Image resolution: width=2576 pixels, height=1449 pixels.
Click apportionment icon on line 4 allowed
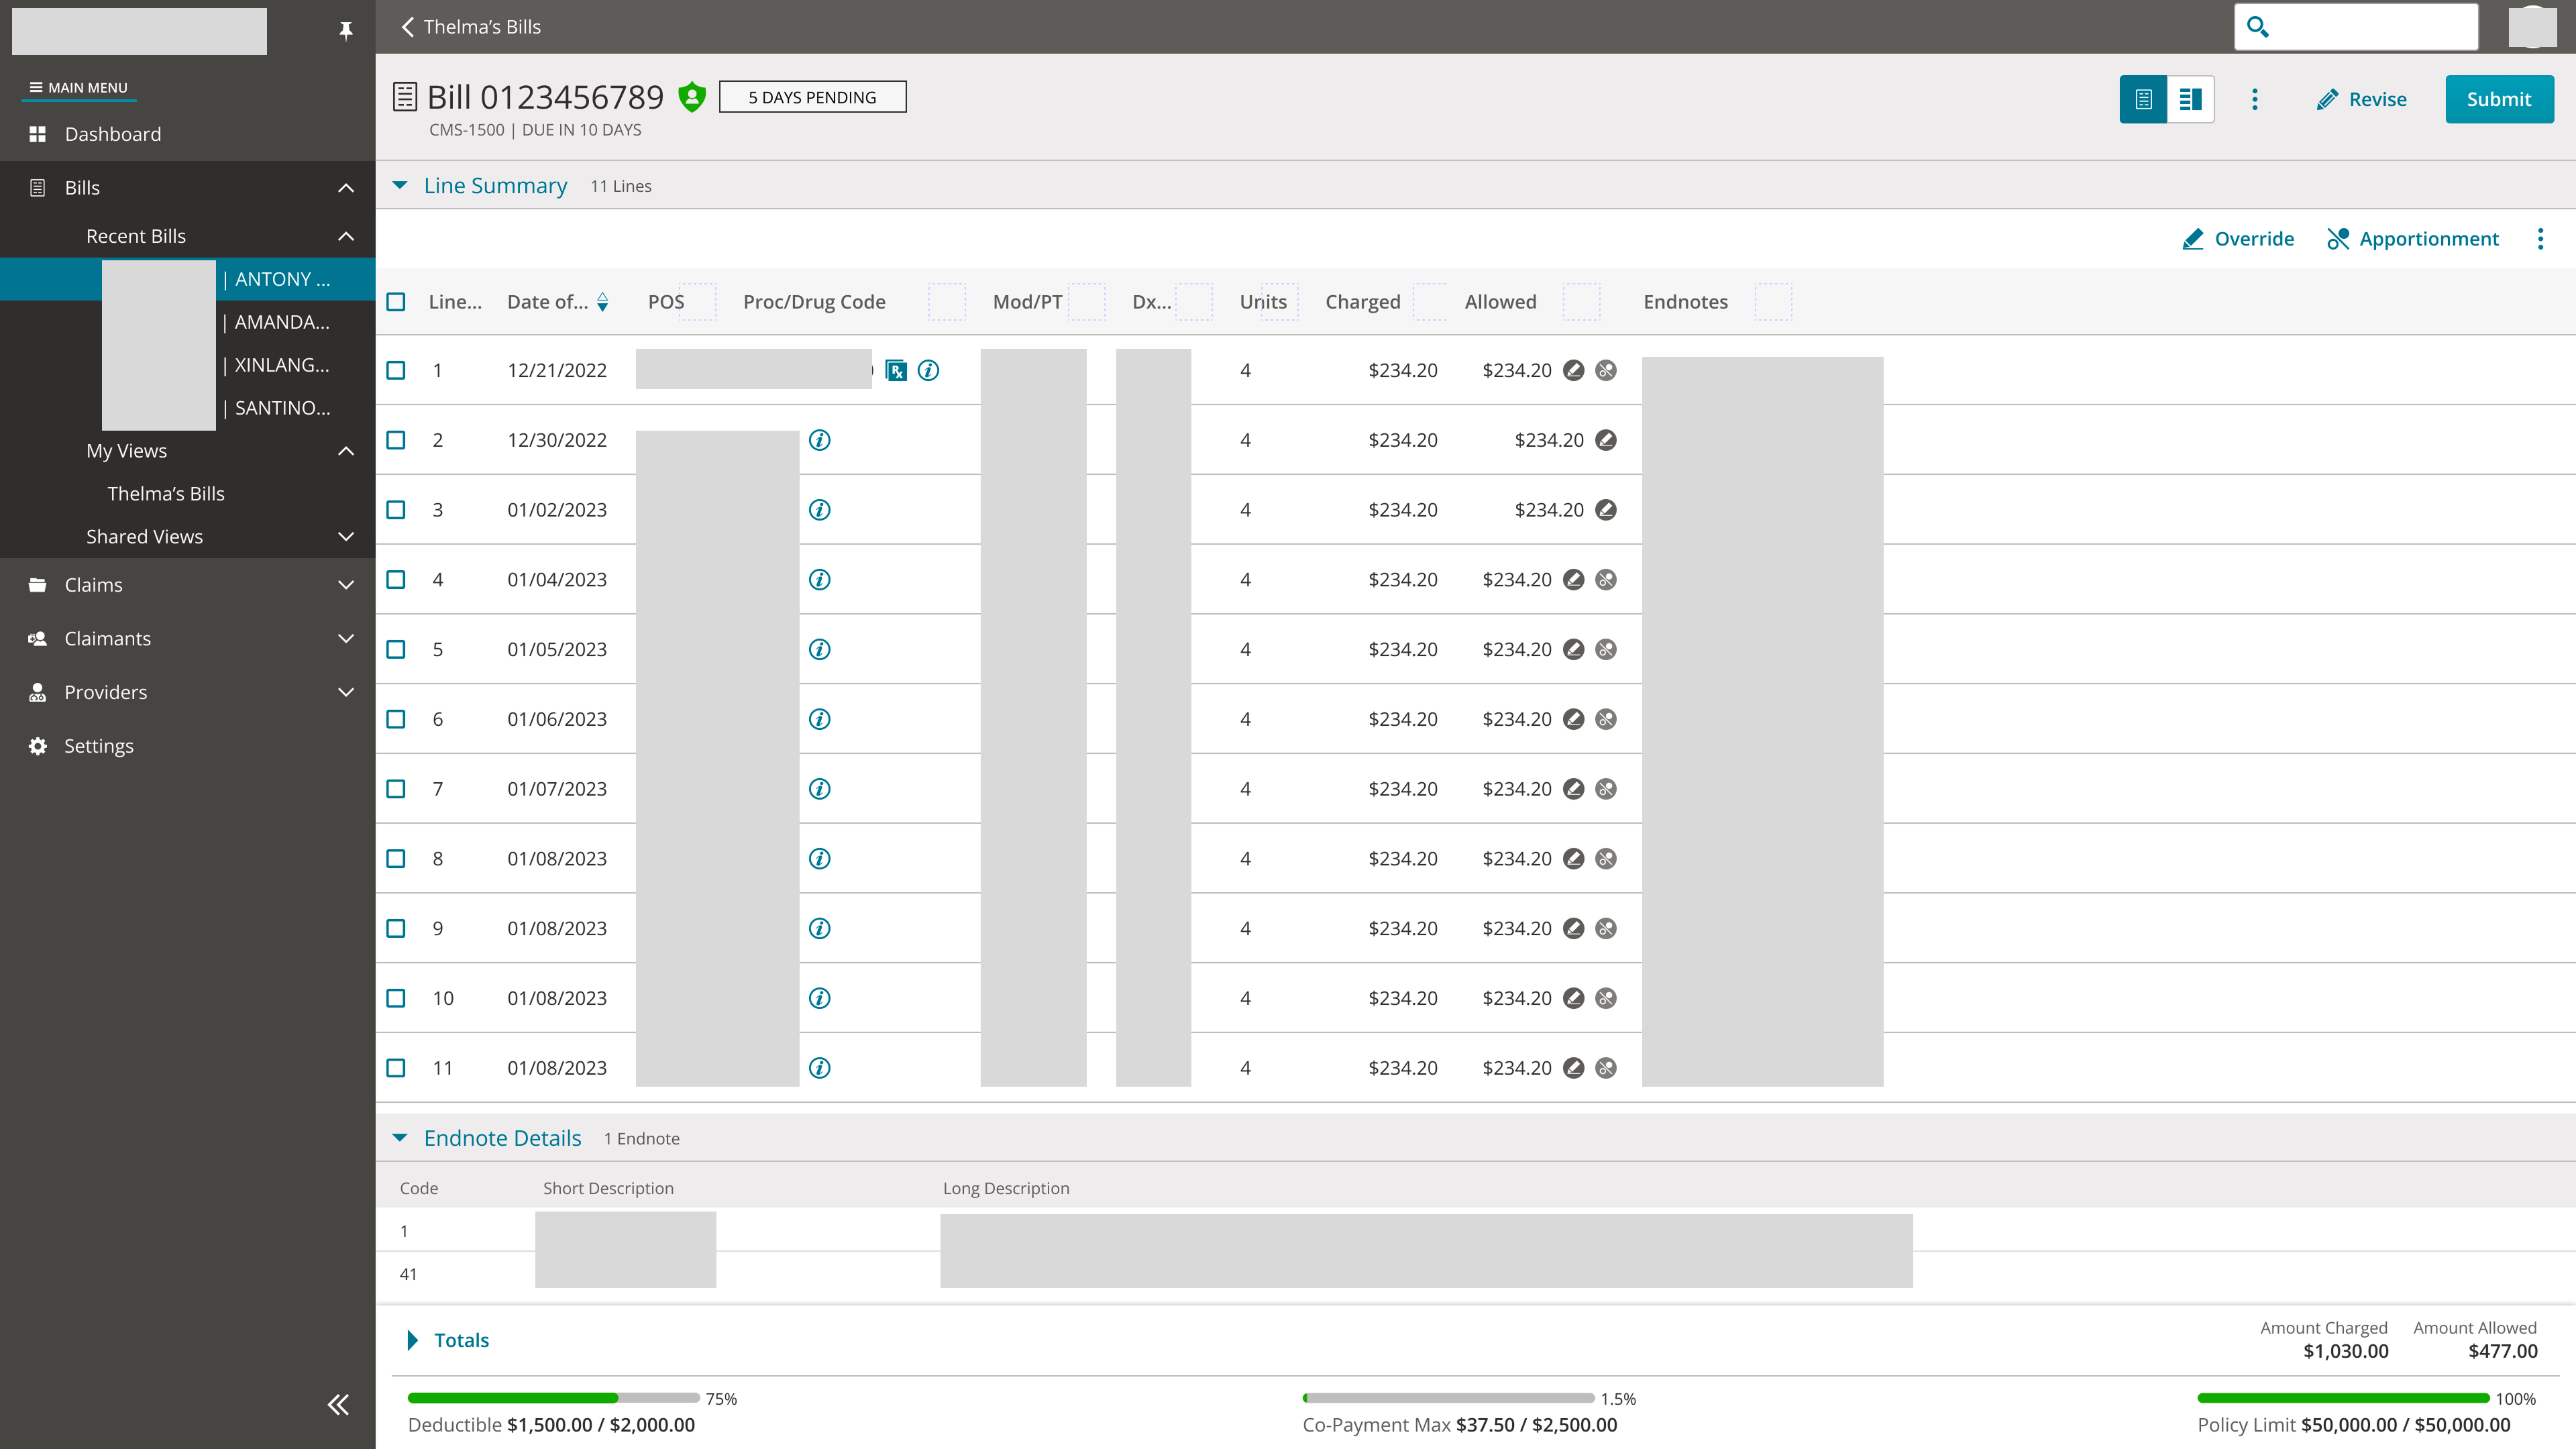point(1606,580)
